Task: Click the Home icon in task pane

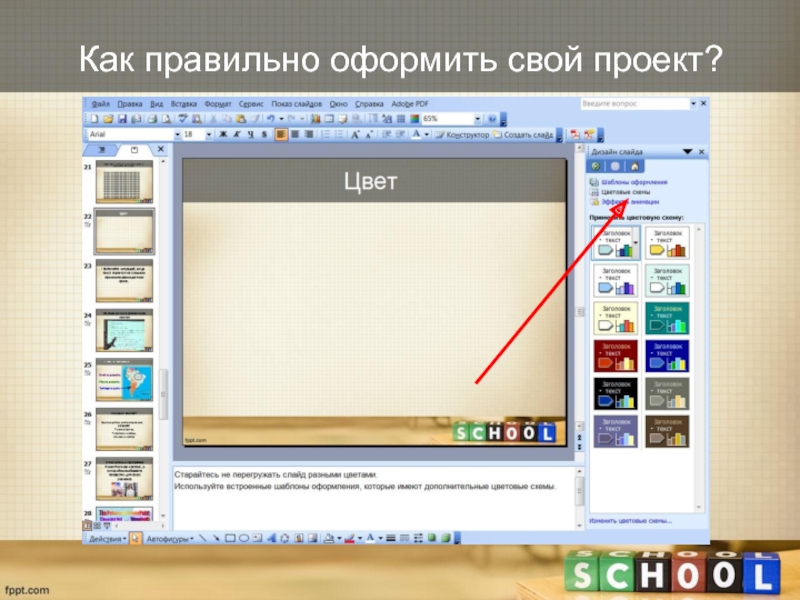Action: tap(633, 166)
